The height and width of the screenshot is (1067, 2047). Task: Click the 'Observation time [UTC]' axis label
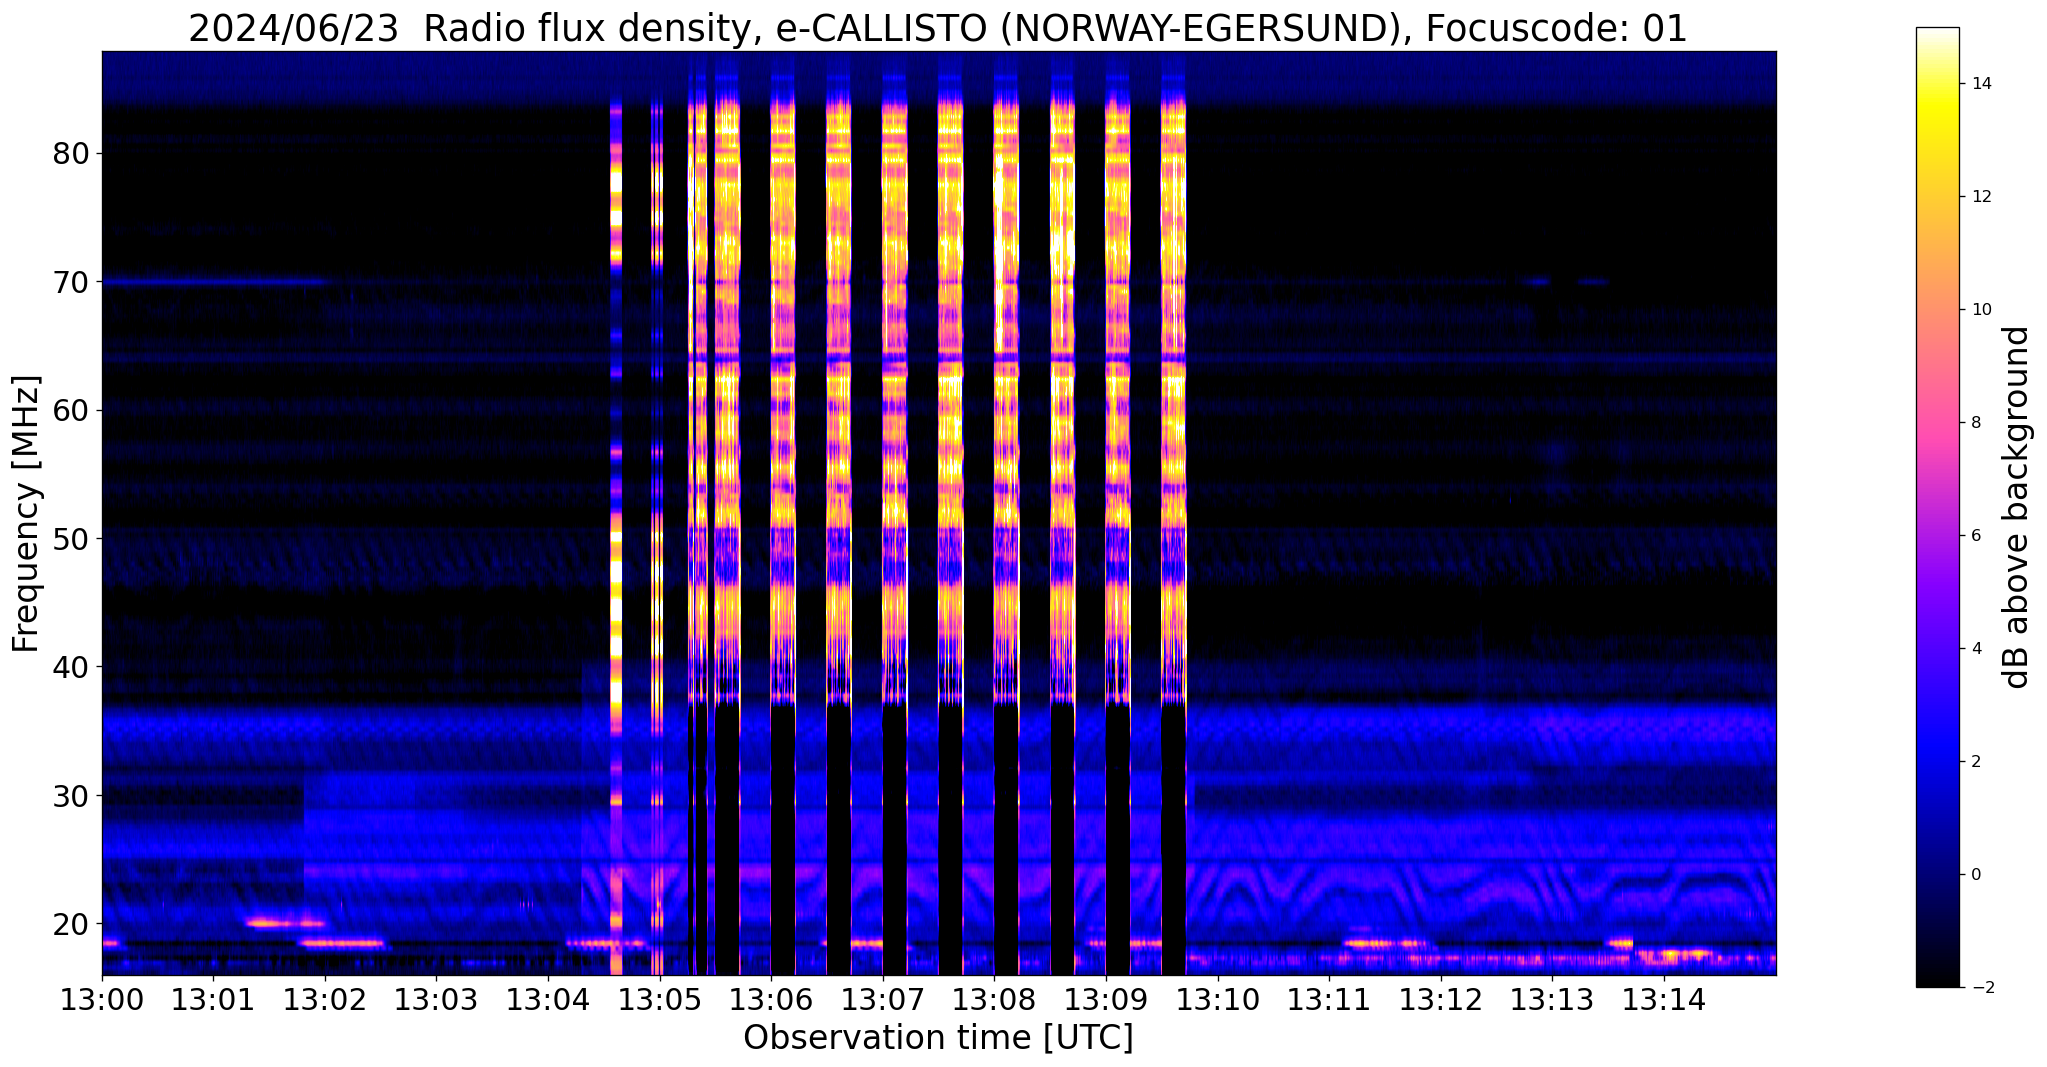click(938, 1038)
